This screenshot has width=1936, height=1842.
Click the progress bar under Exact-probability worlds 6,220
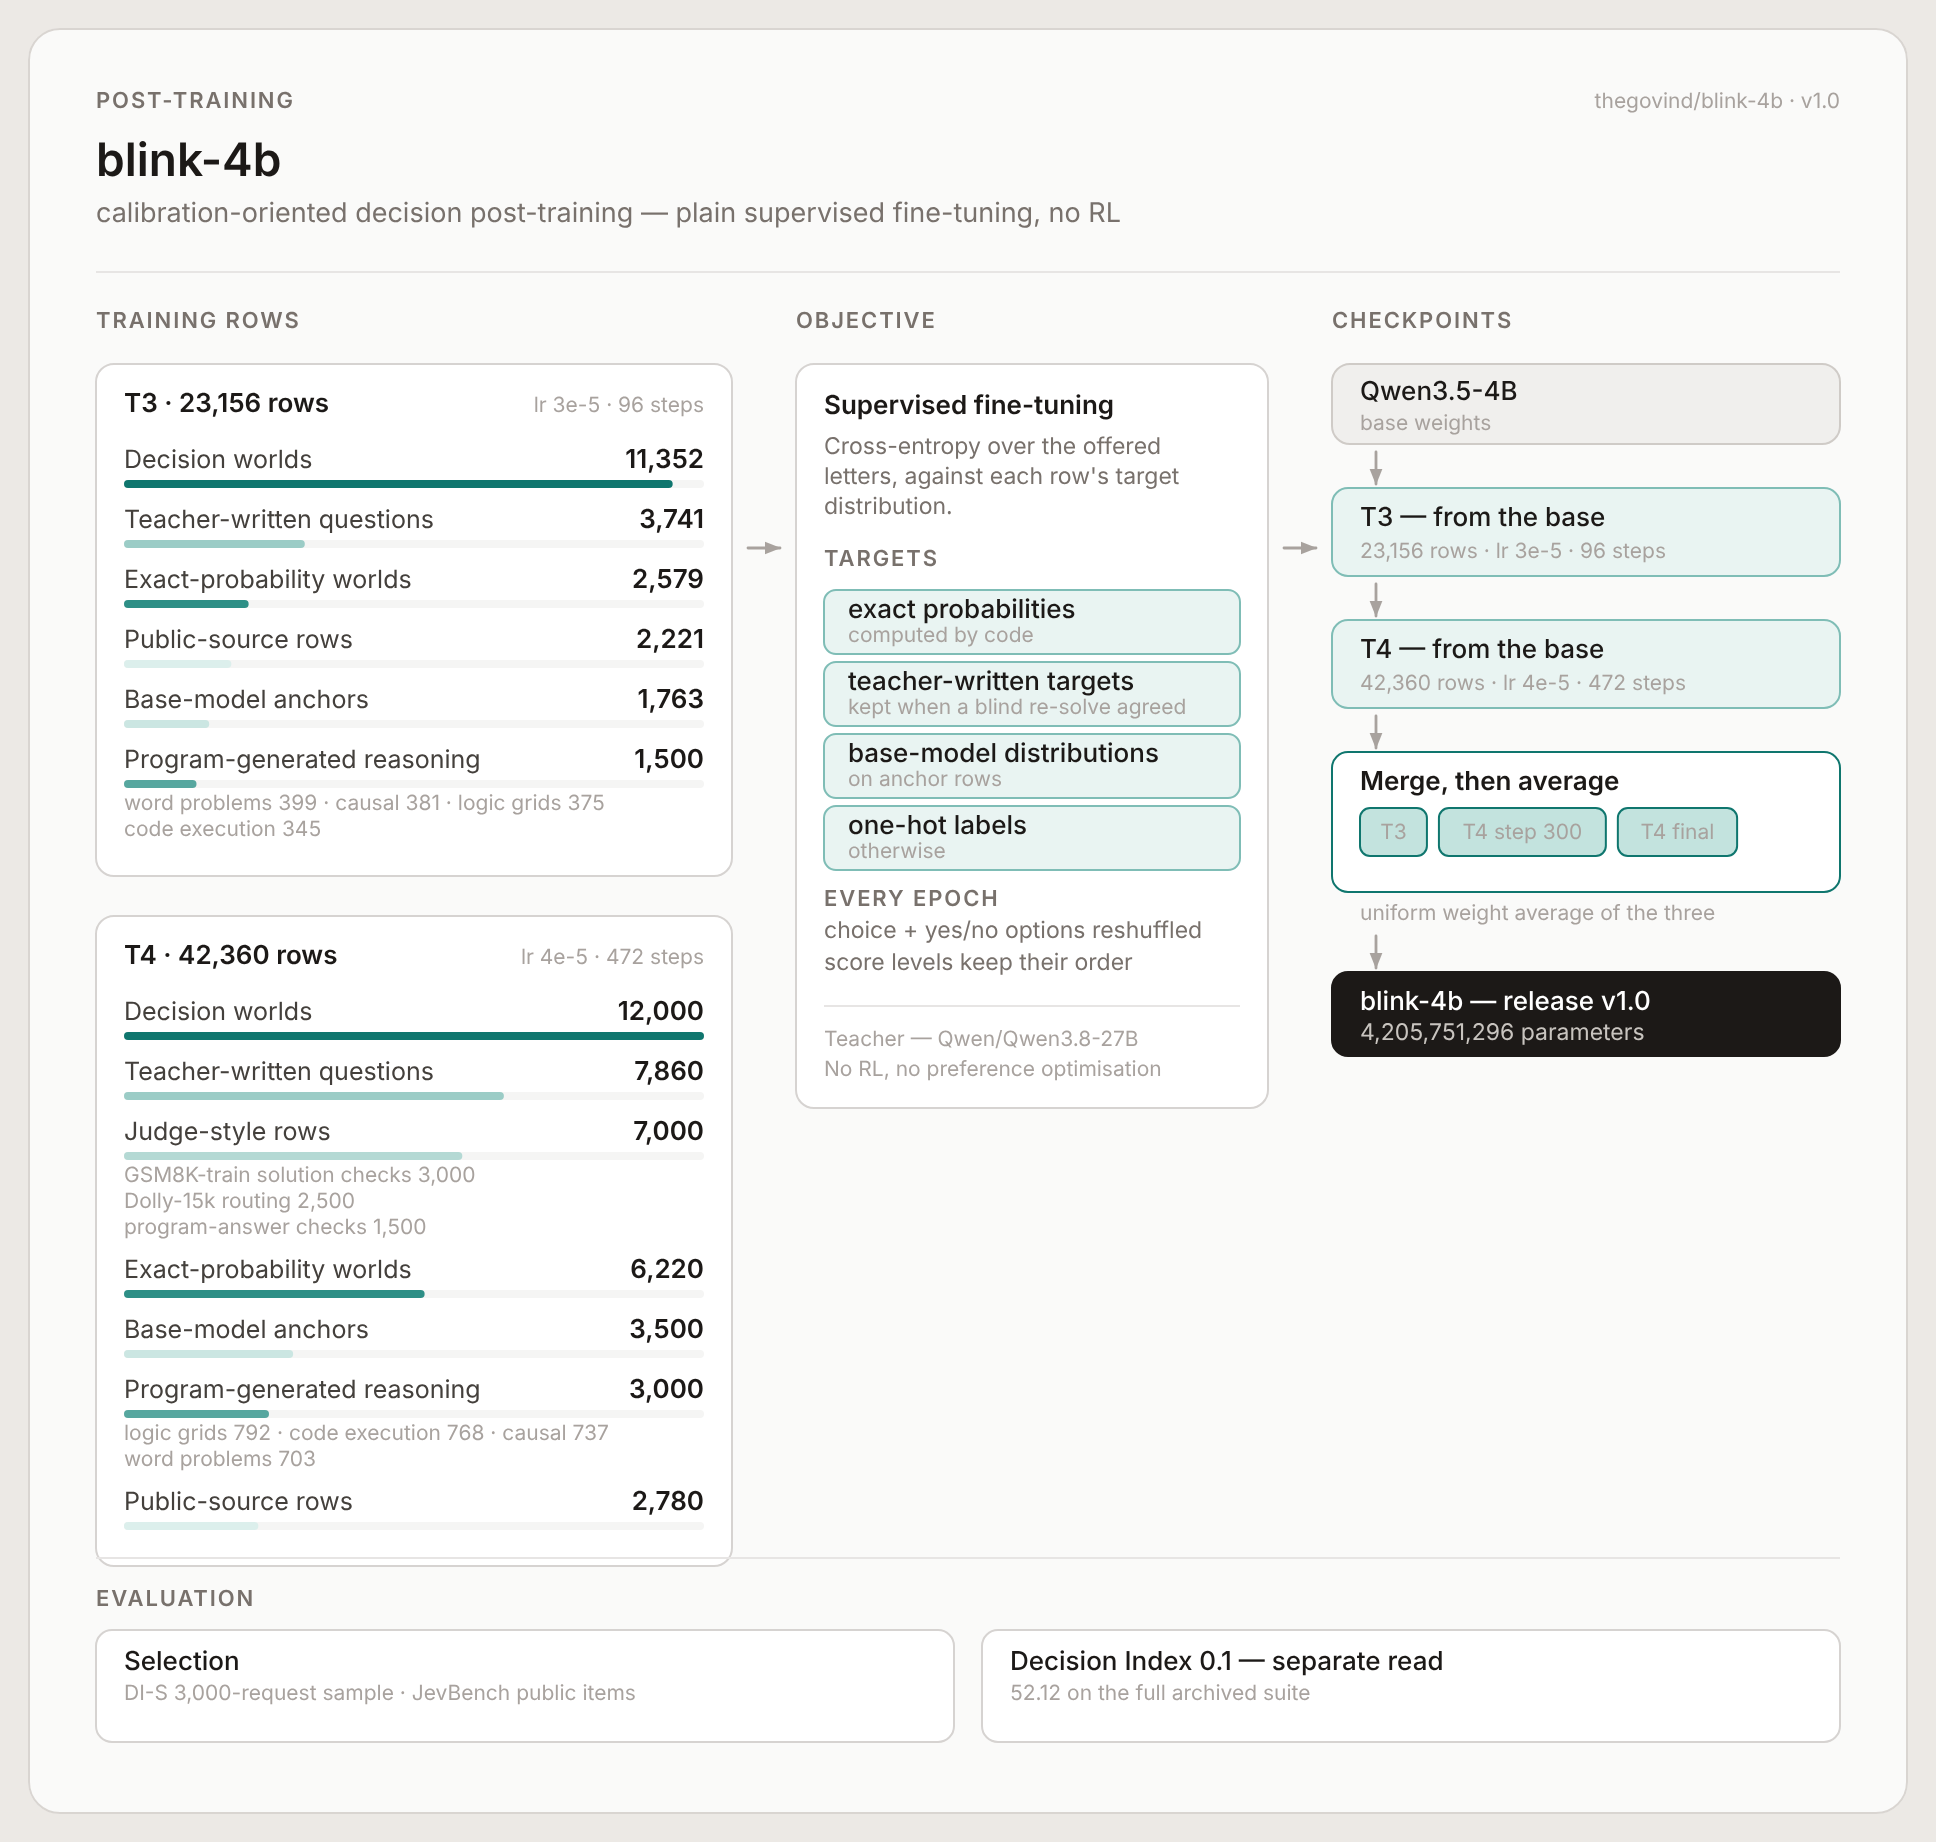pyautogui.click(x=414, y=1294)
